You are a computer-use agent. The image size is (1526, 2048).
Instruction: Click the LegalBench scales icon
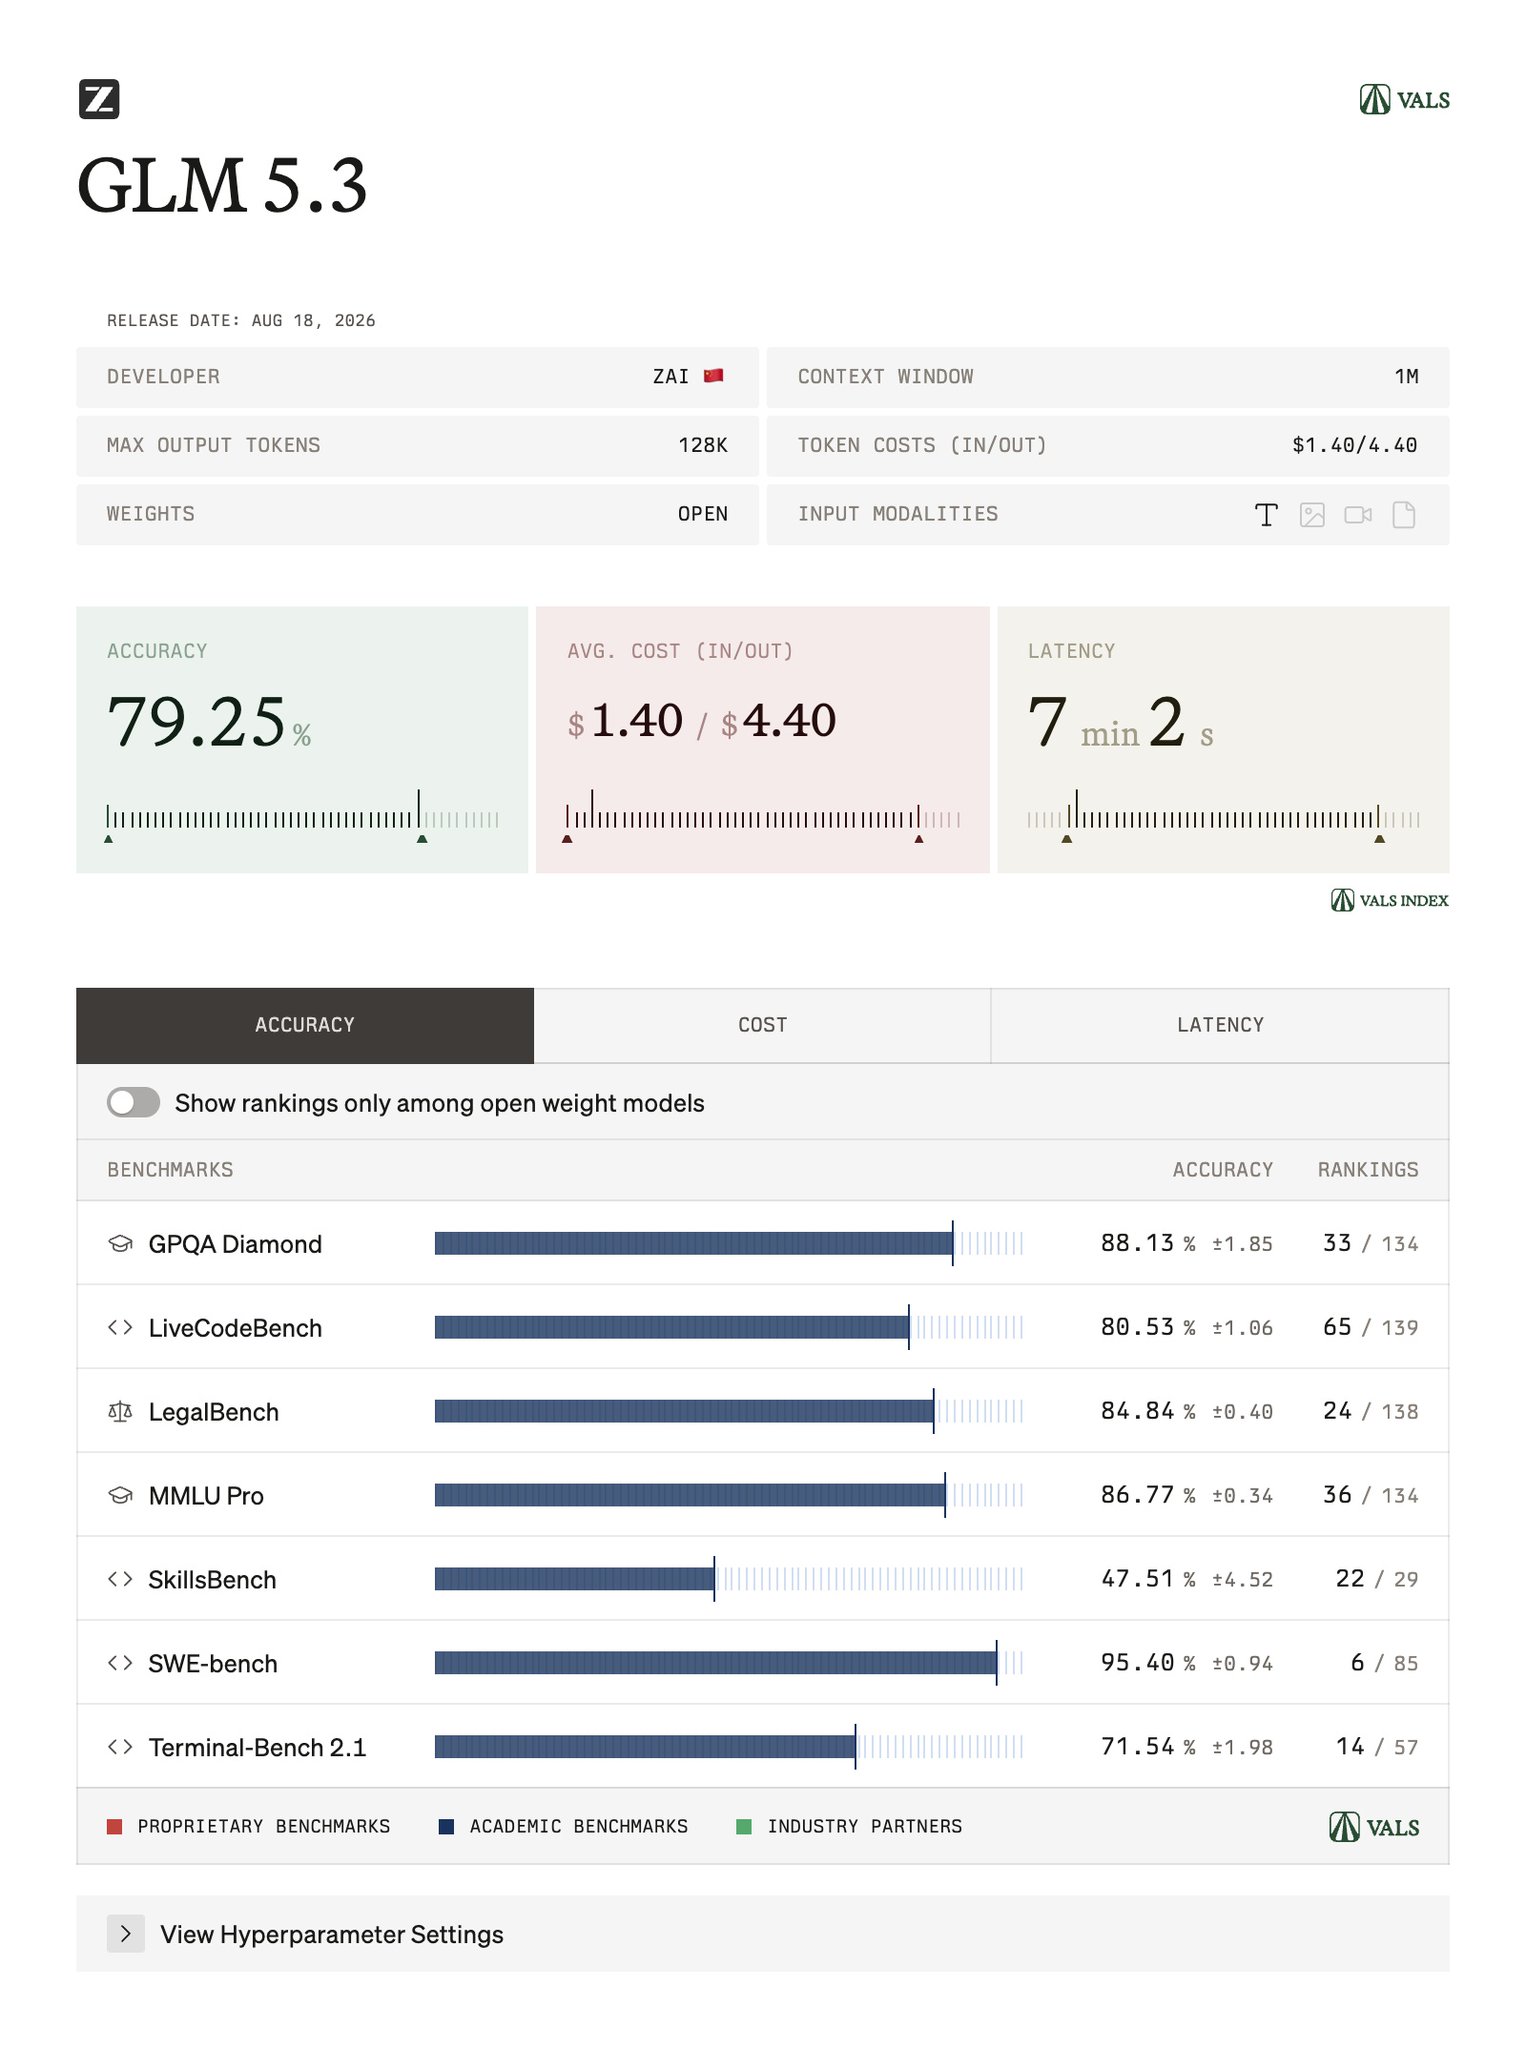[120, 1412]
